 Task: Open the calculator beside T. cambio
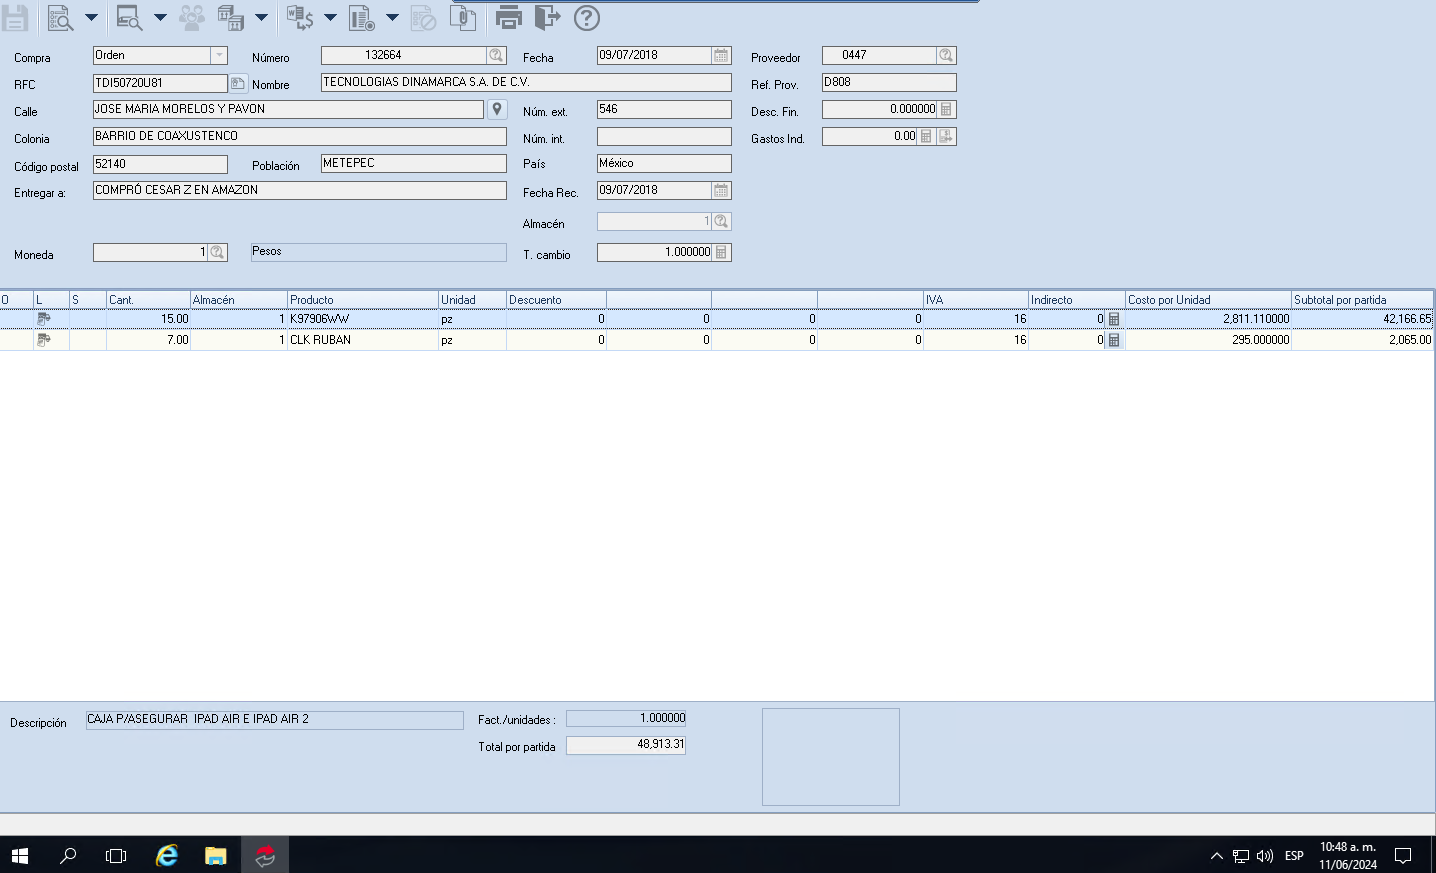point(721,252)
